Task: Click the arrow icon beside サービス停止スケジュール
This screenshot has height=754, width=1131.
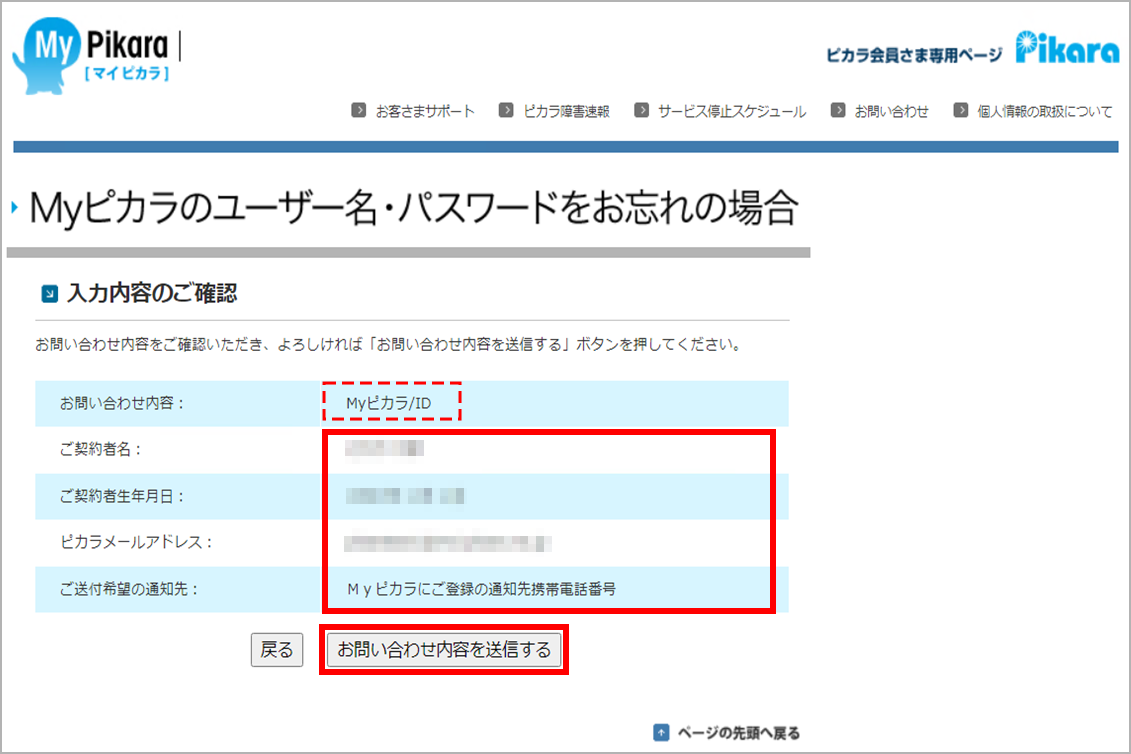Action: pyautogui.click(x=641, y=110)
